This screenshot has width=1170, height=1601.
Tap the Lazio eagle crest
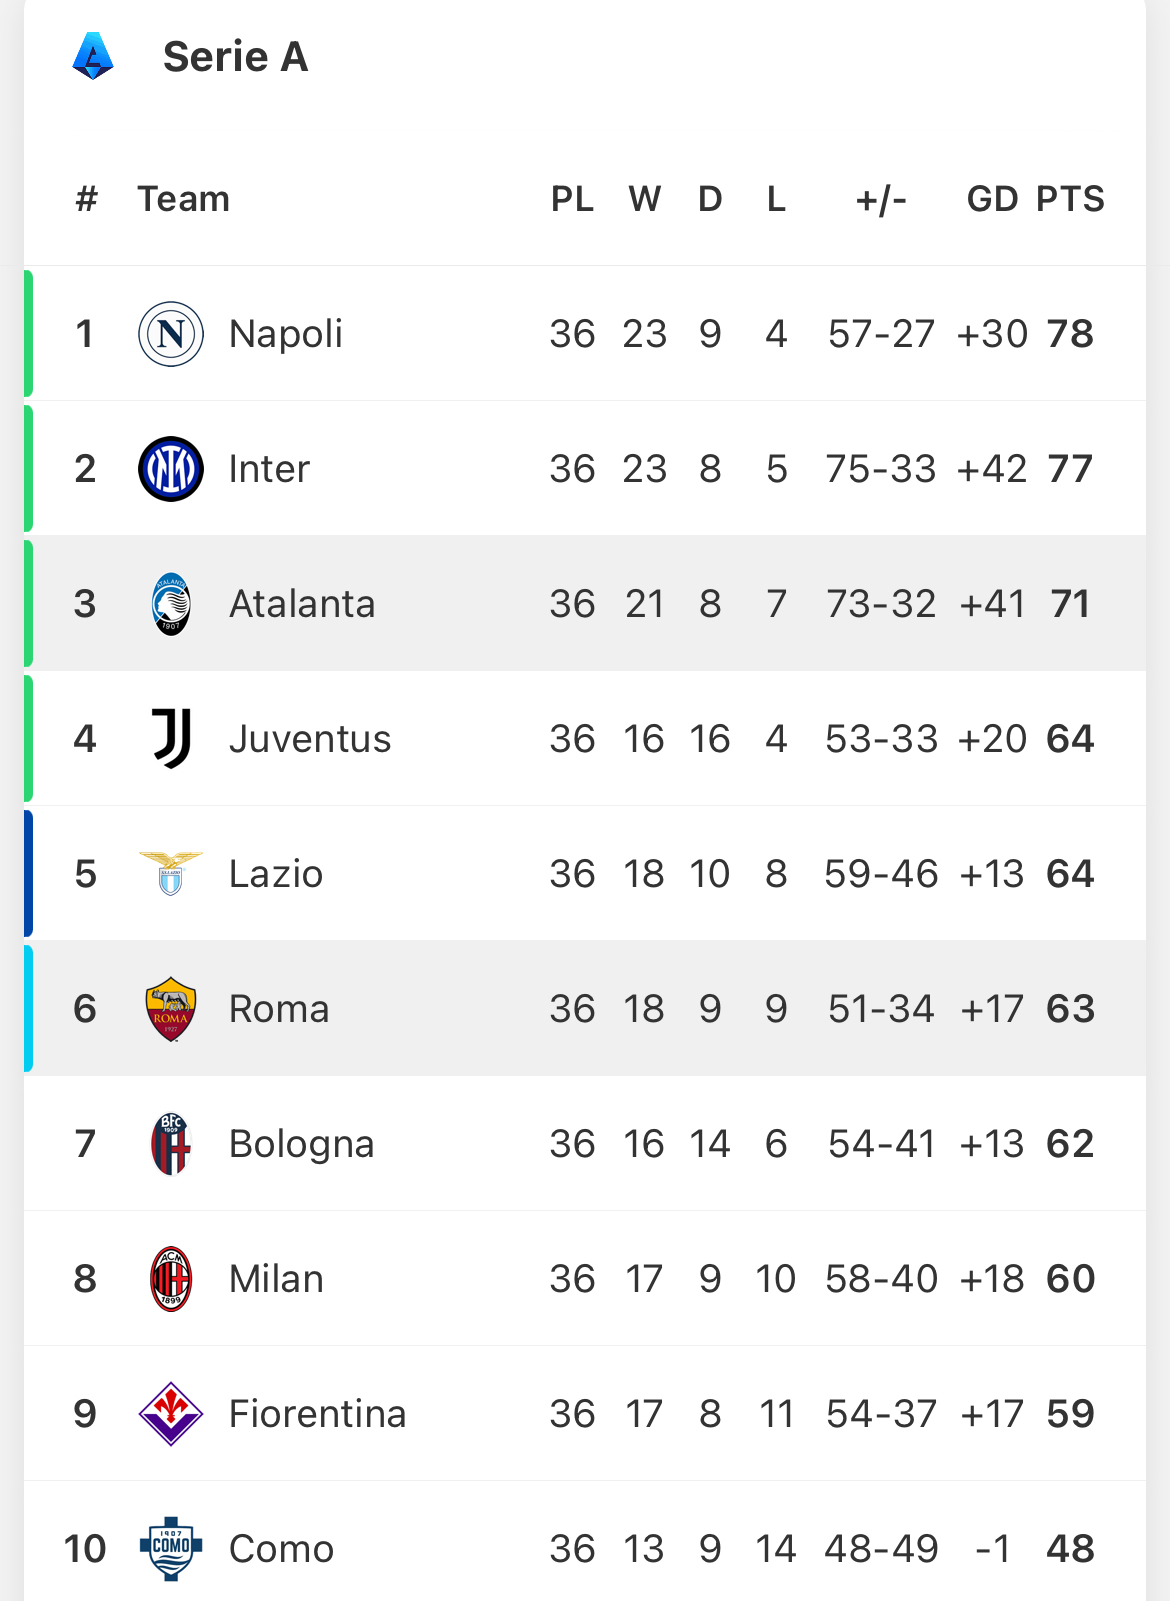171,874
